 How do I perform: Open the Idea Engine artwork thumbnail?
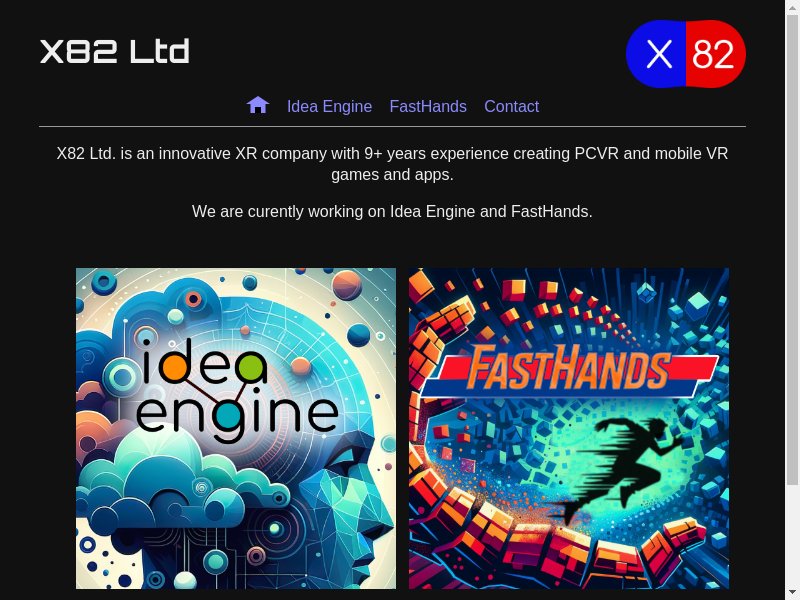tap(236, 429)
